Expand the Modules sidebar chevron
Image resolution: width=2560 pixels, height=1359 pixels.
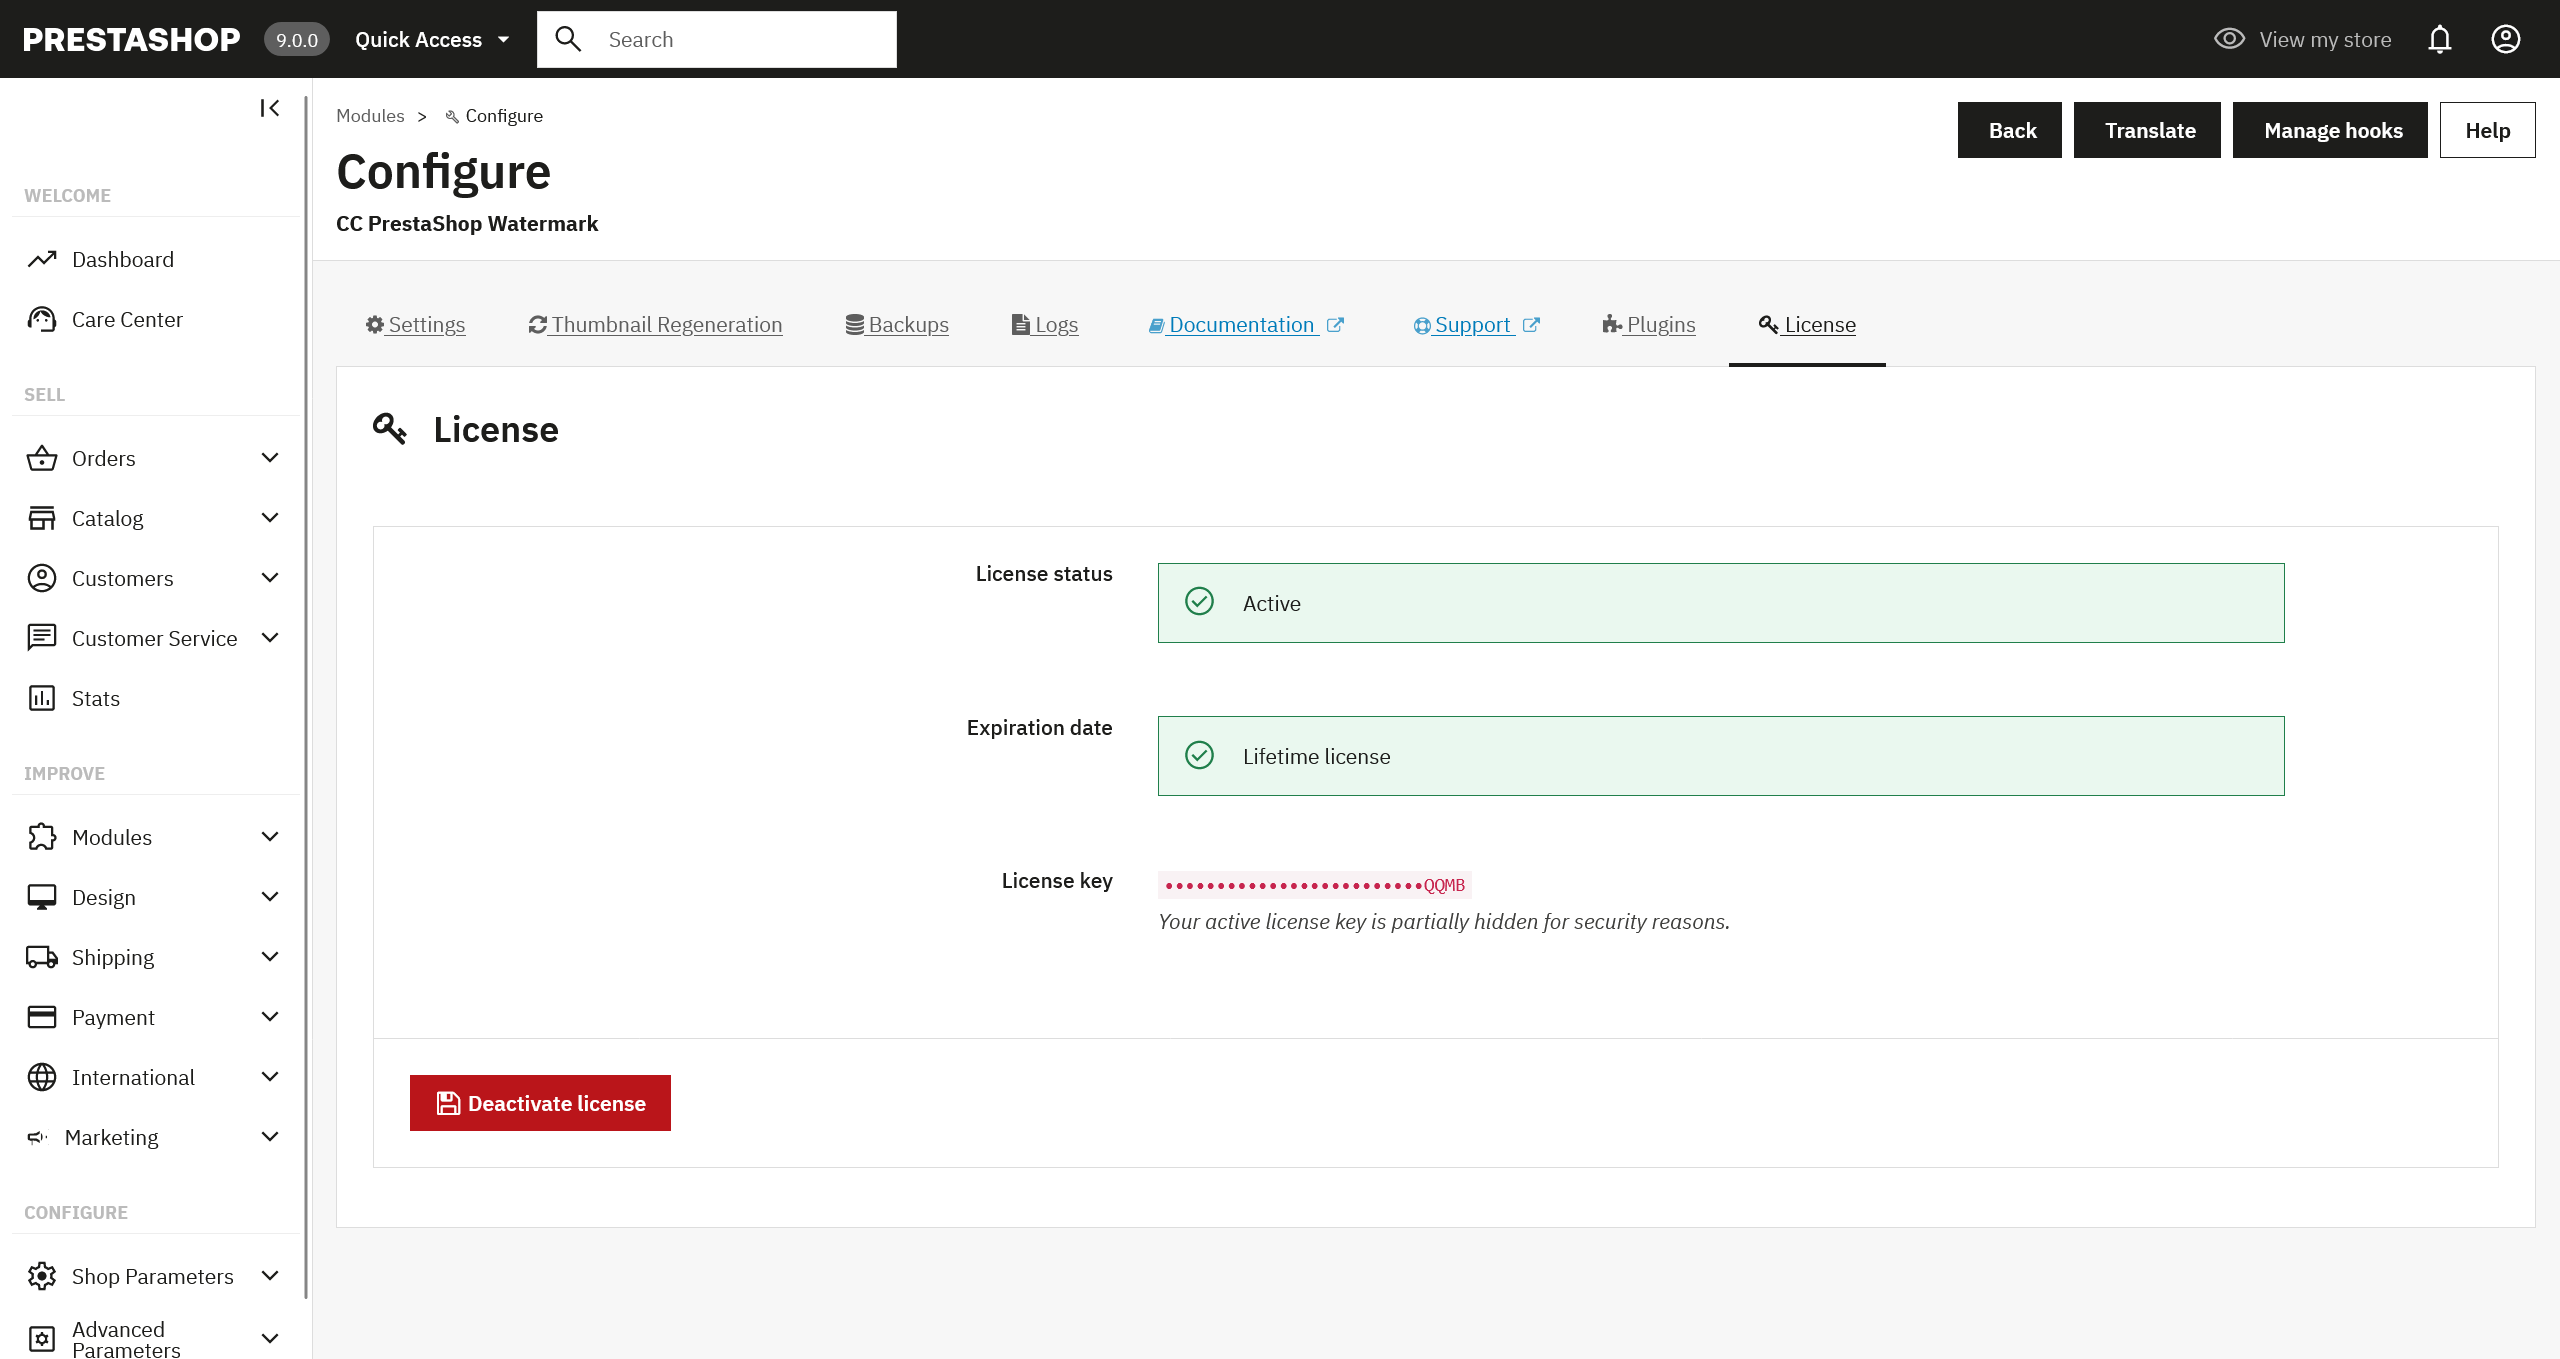(x=269, y=837)
